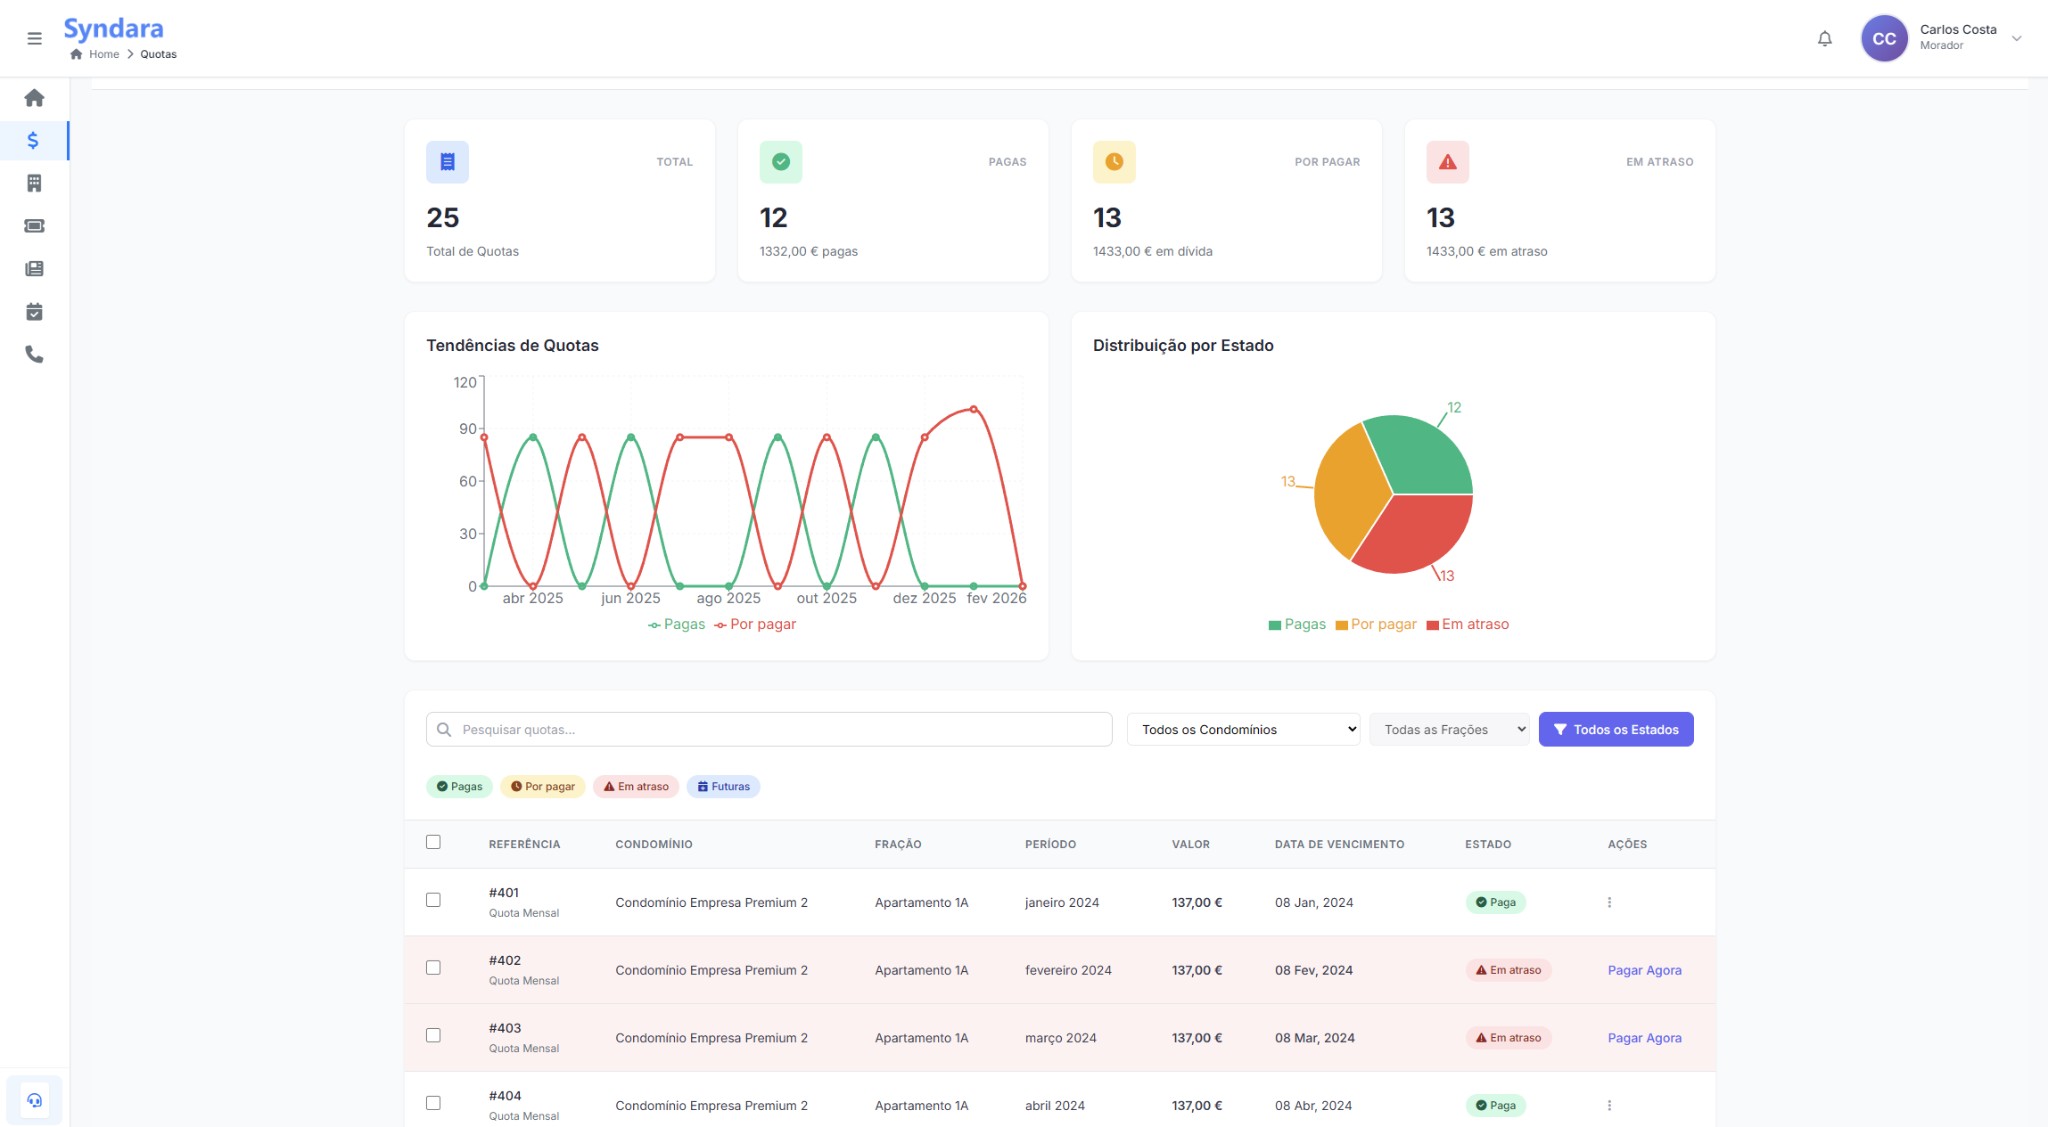Expand the Todas as Frações dropdown
This screenshot has height=1127, width=2048.
pyautogui.click(x=1448, y=730)
